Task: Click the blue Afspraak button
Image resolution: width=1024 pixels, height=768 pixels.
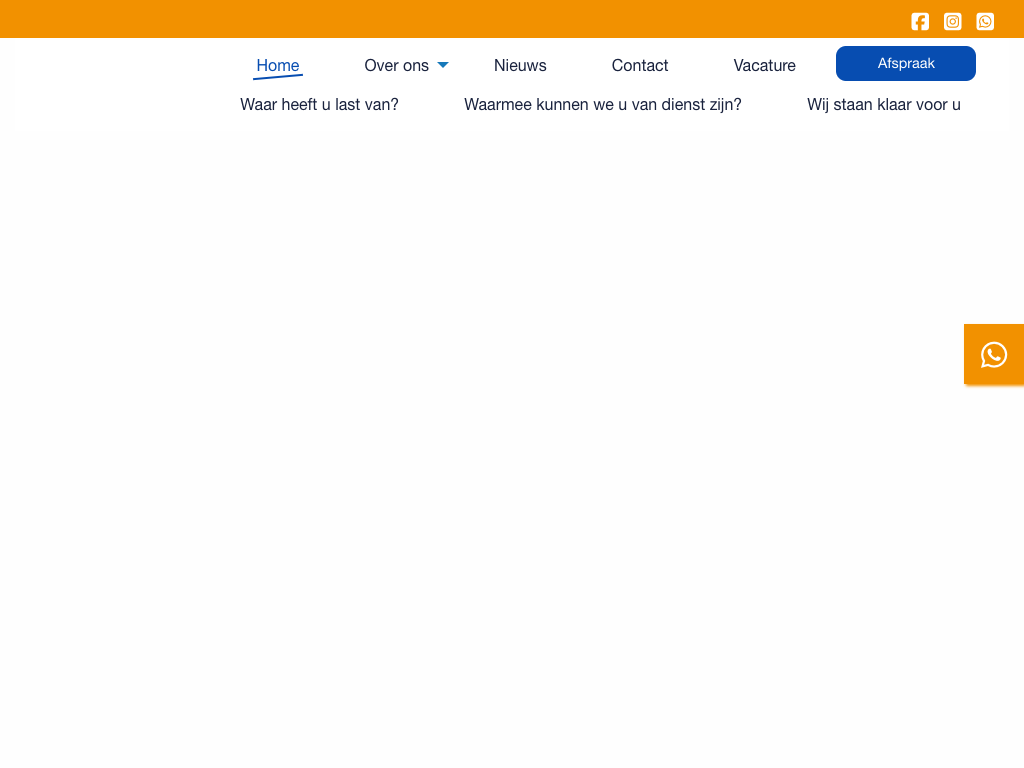Action: click(x=906, y=63)
